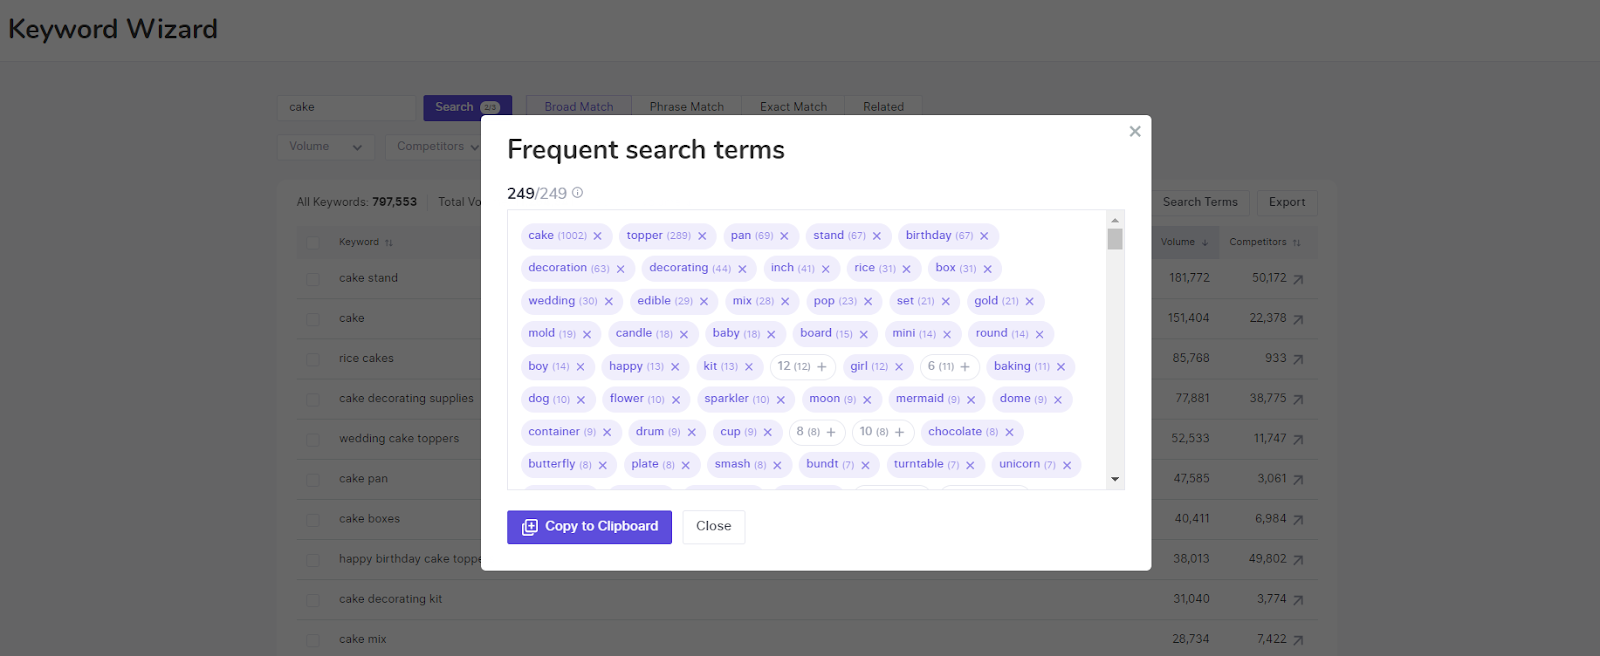
Task: Open external link for cake stand competitors
Action: coord(1298,279)
